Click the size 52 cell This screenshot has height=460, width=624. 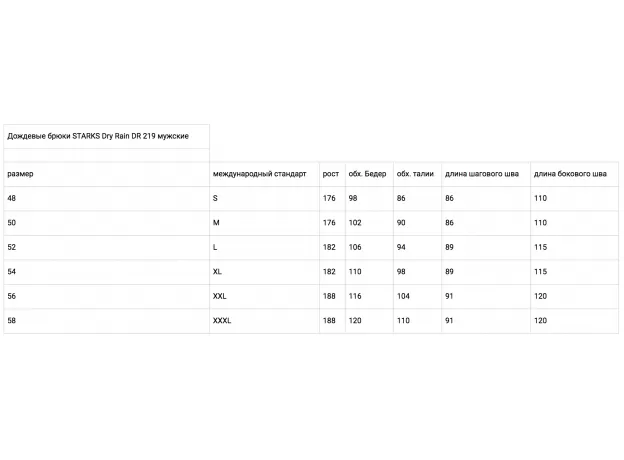click(12, 247)
